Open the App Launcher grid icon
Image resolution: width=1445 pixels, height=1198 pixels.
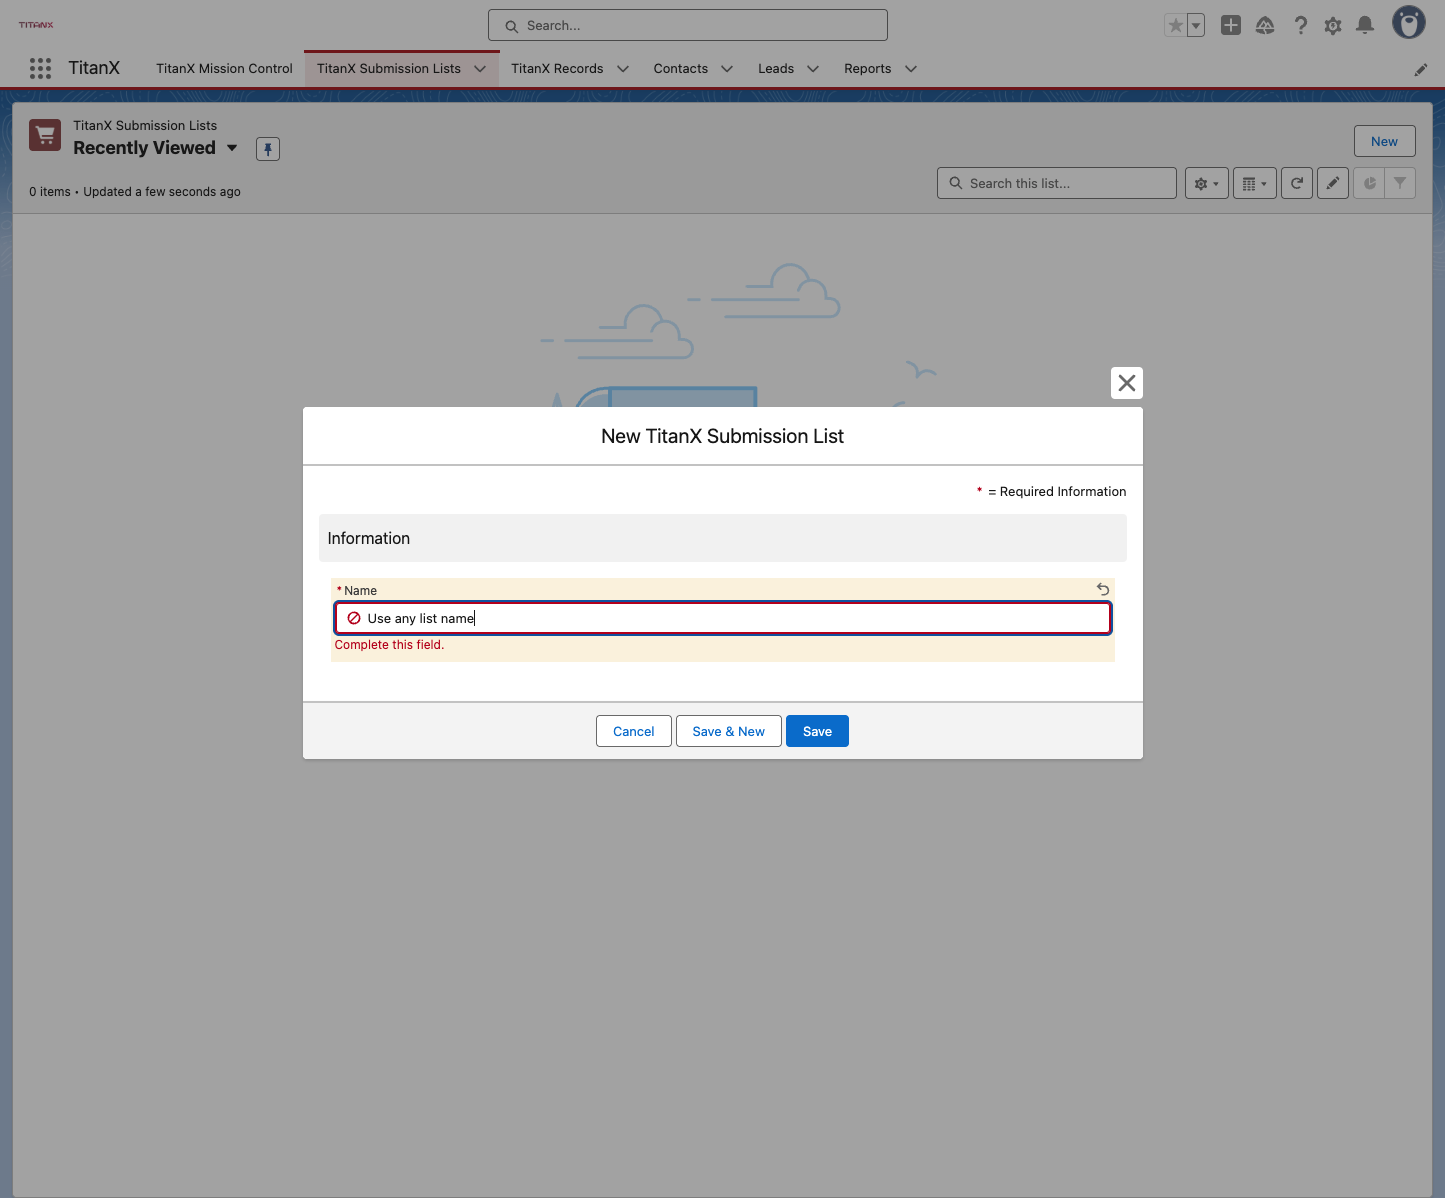coord(40,68)
